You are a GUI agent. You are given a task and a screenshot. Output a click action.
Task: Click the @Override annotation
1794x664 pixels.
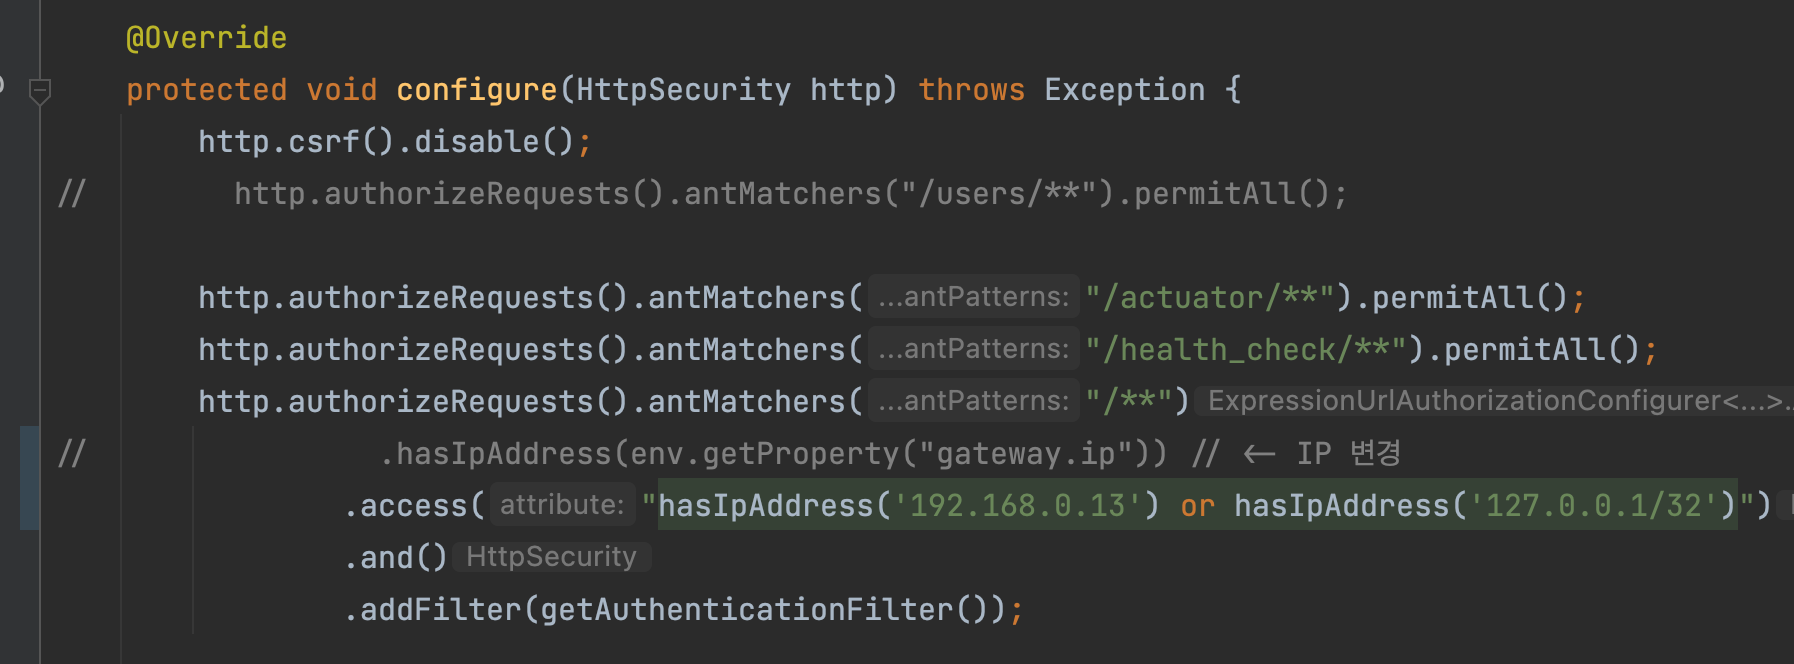(x=206, y=38)
